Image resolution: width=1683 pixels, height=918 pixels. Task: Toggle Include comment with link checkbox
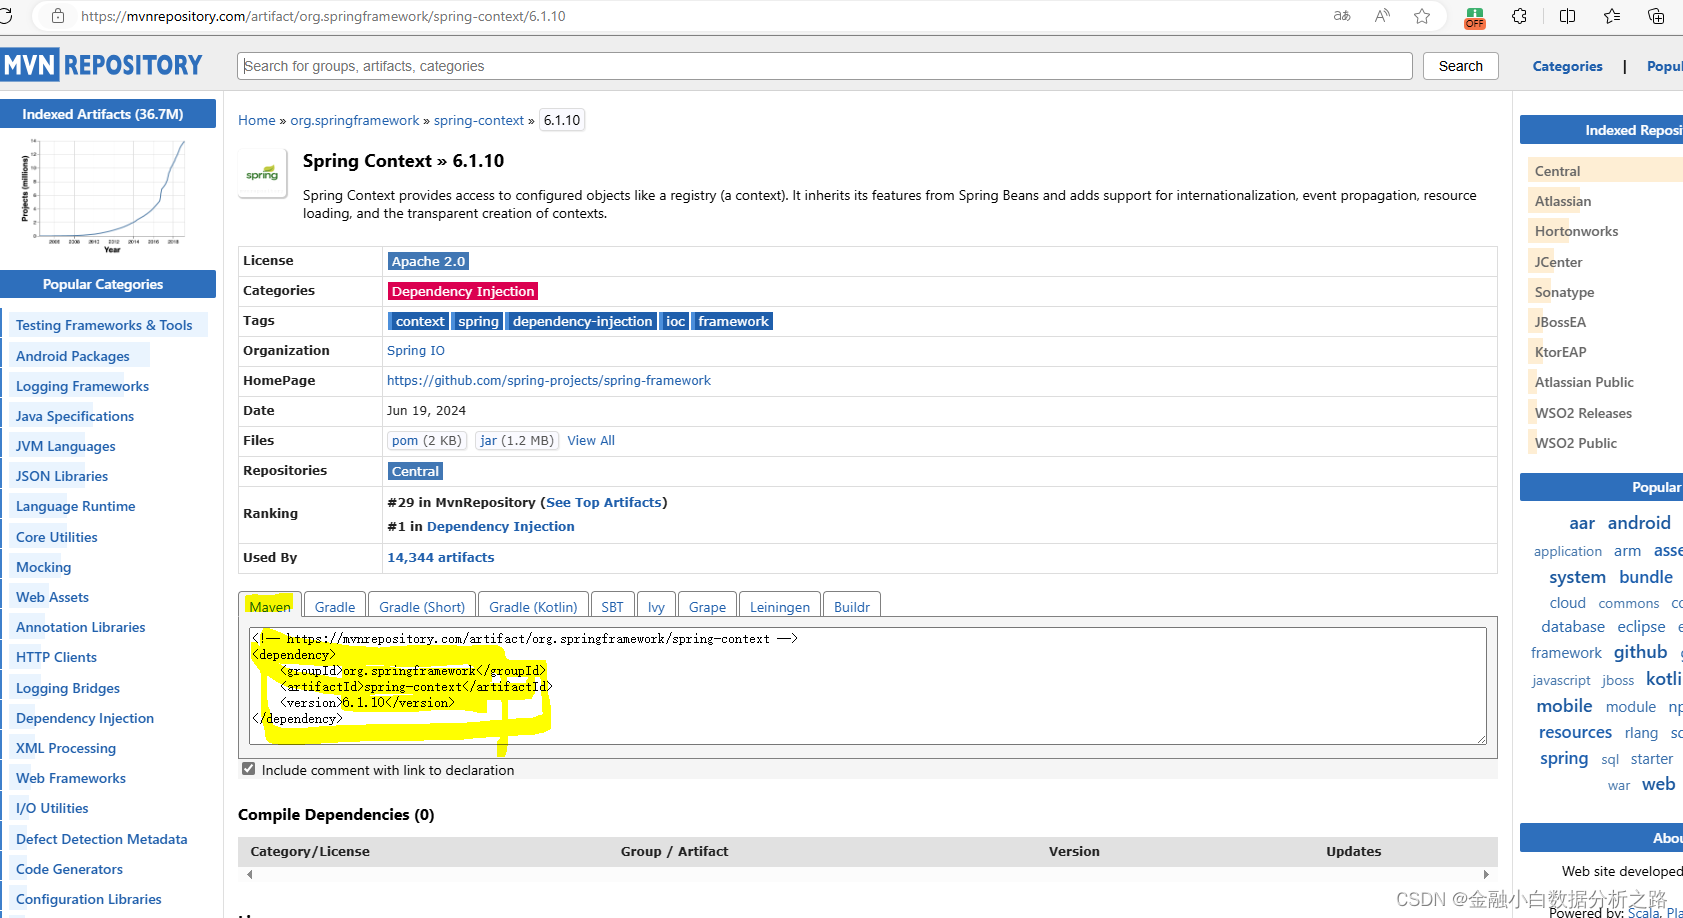coord(248,769)
